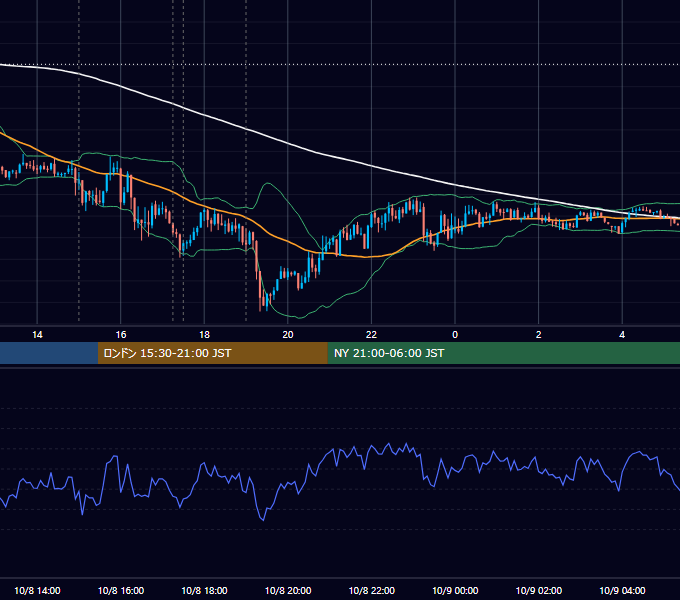Click the hour label 22 on the price chart axis
The height and width of the screenshot is (600, 680).
pos(371,335)
